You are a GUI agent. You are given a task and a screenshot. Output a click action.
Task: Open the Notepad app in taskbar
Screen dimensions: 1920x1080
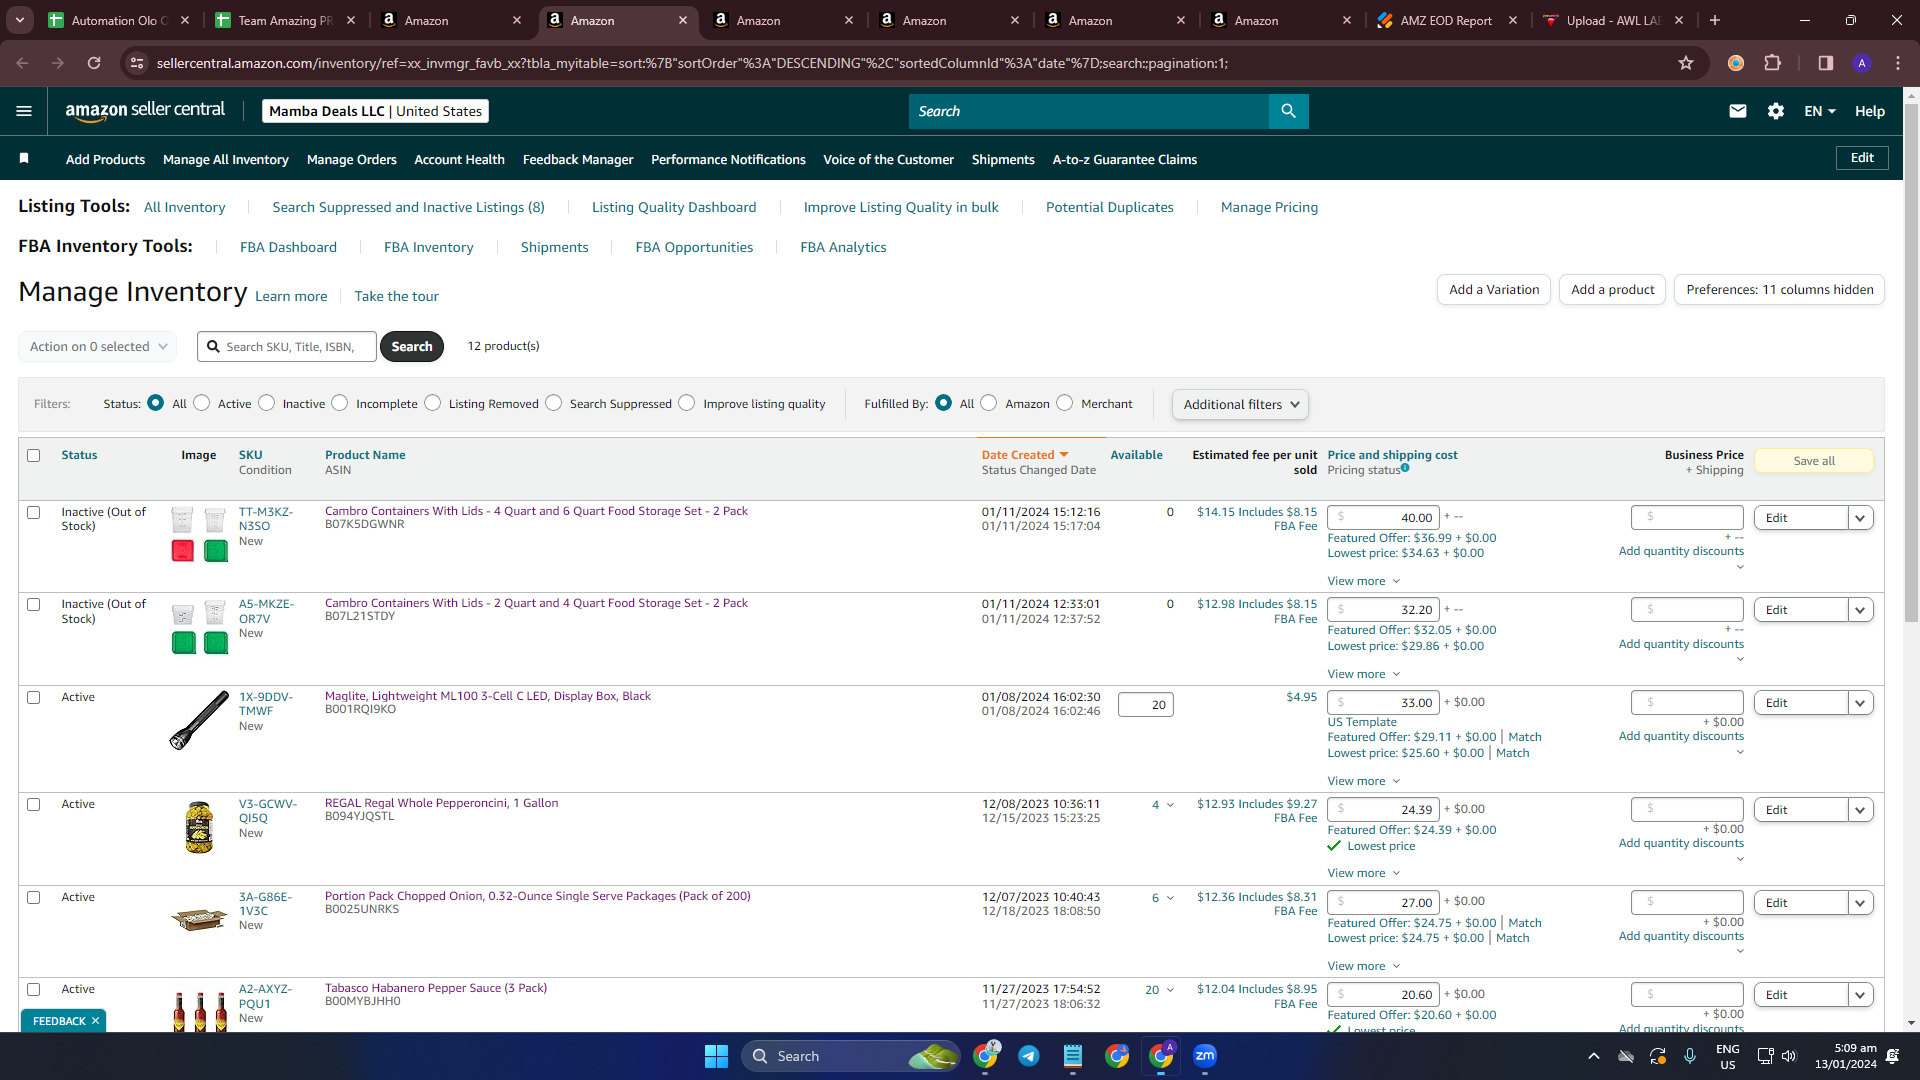click(x=1073, y=1056)
